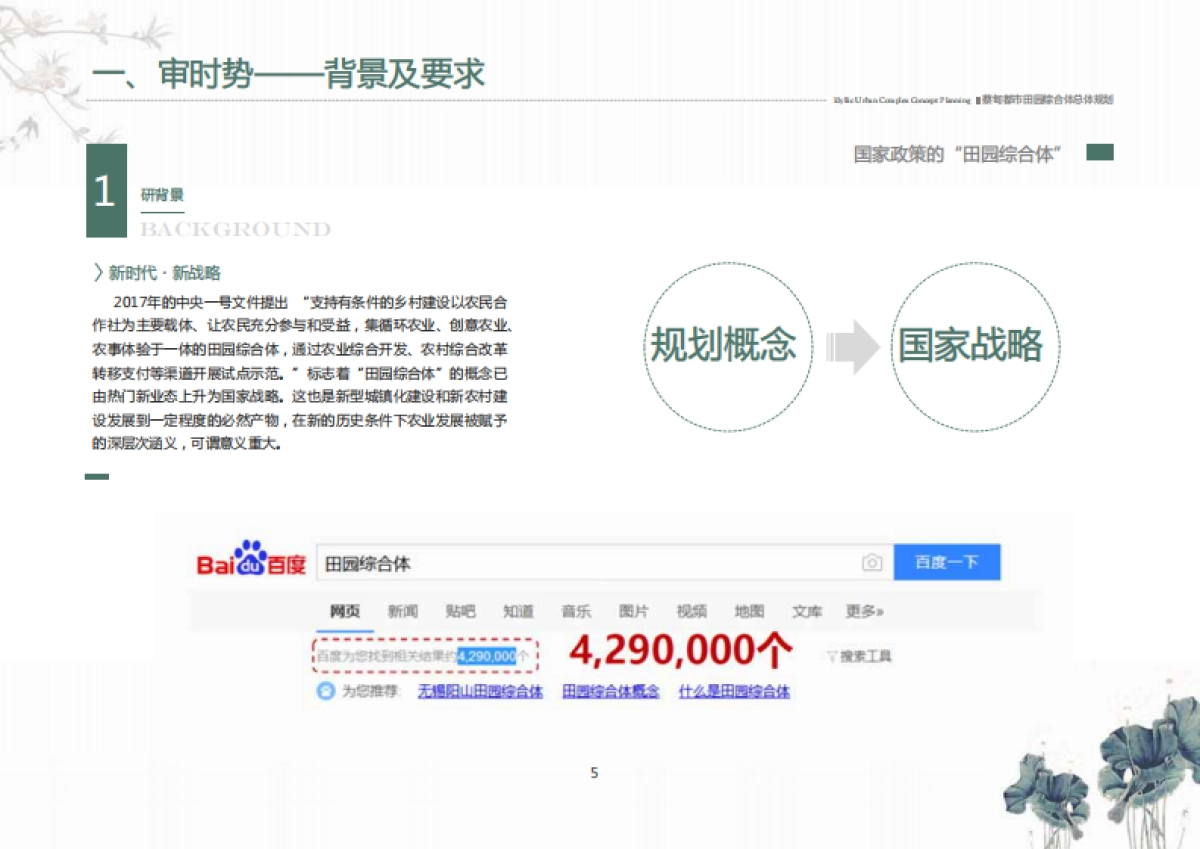The image size is (1200, 849).
Task: Open the 田园综合体概念 link
Action: coord(610,691)
